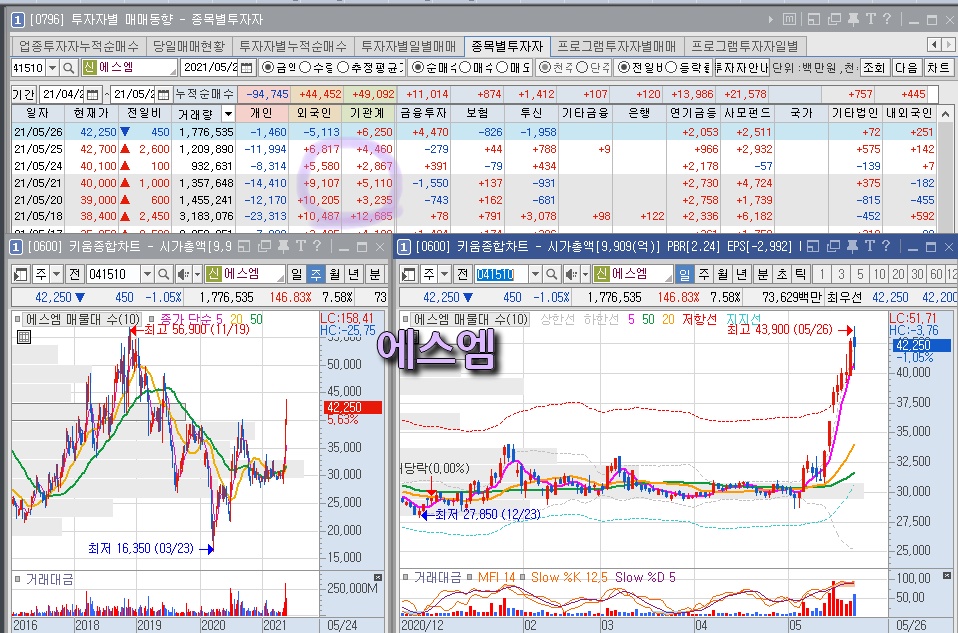
Task: Click font T icon in right chart title bar
Action: coord(870,246)
